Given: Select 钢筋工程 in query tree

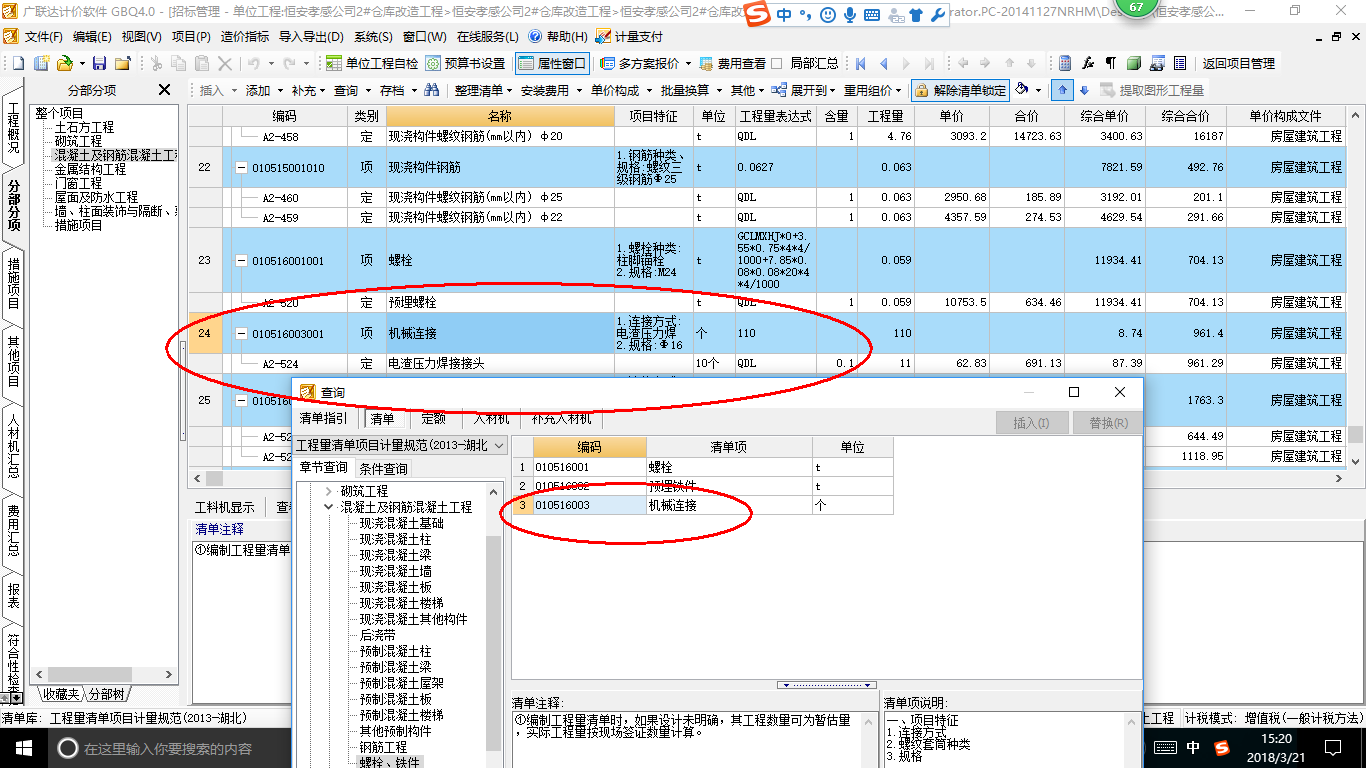Looking at the screenshot, I should tap(383, 747).
